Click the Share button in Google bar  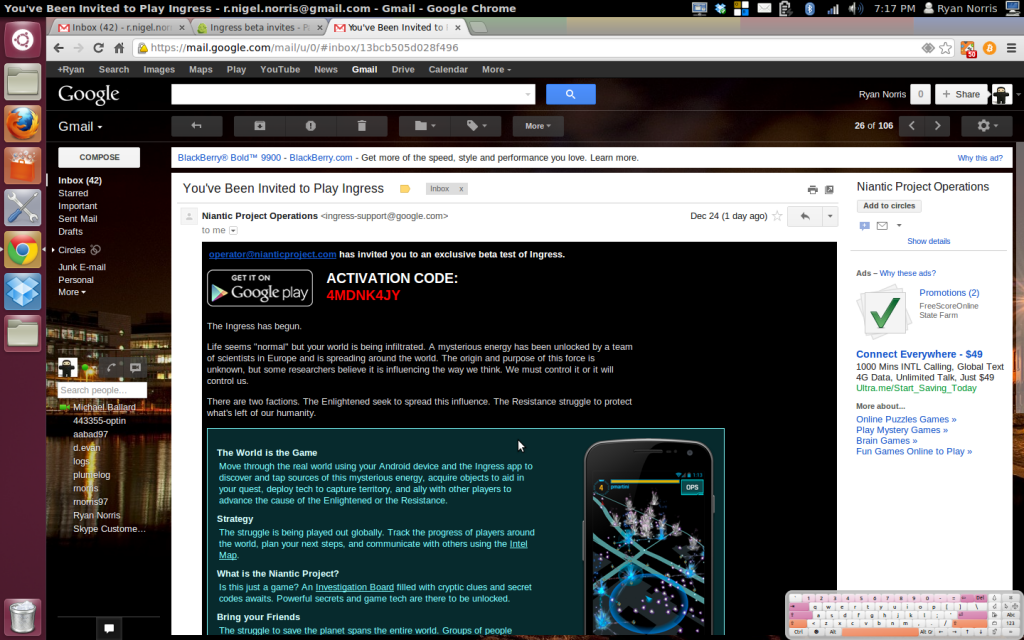961,94
